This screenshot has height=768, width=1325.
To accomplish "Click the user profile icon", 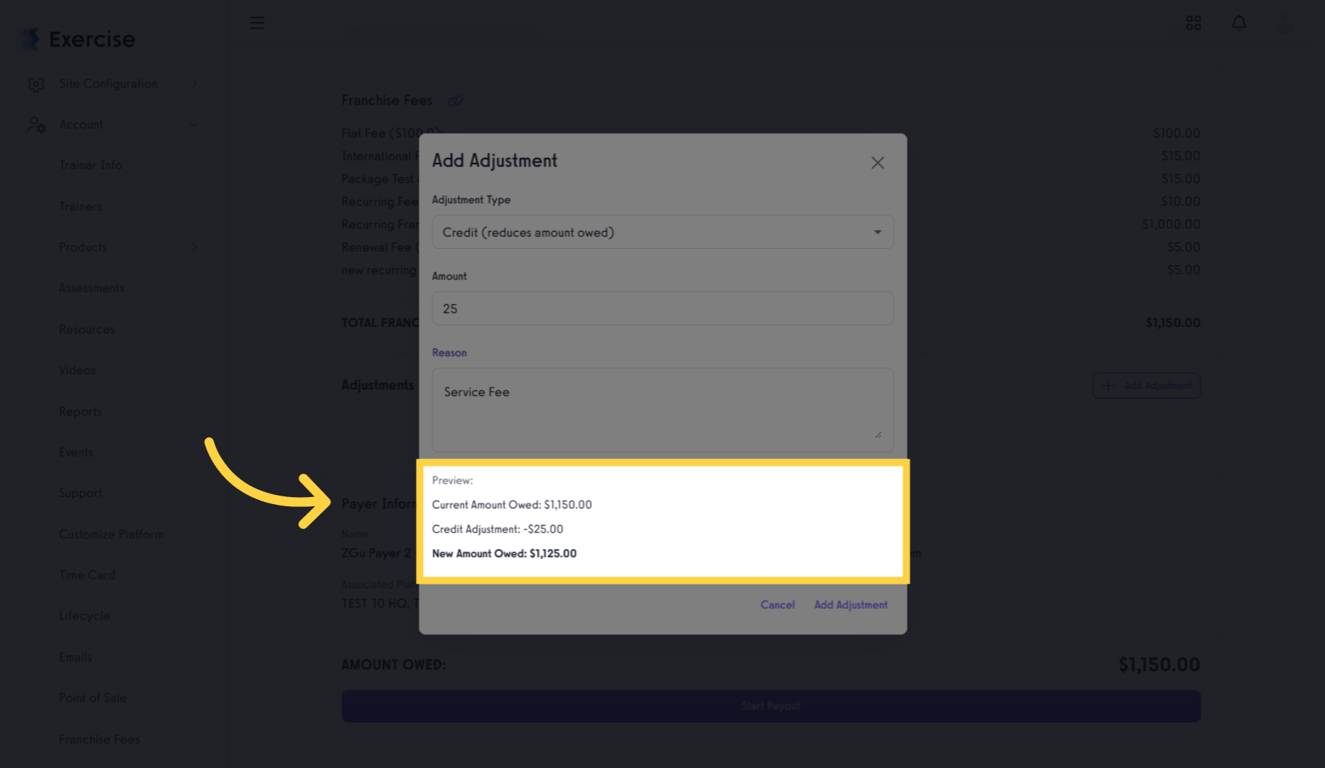I will click(1285, 22).
